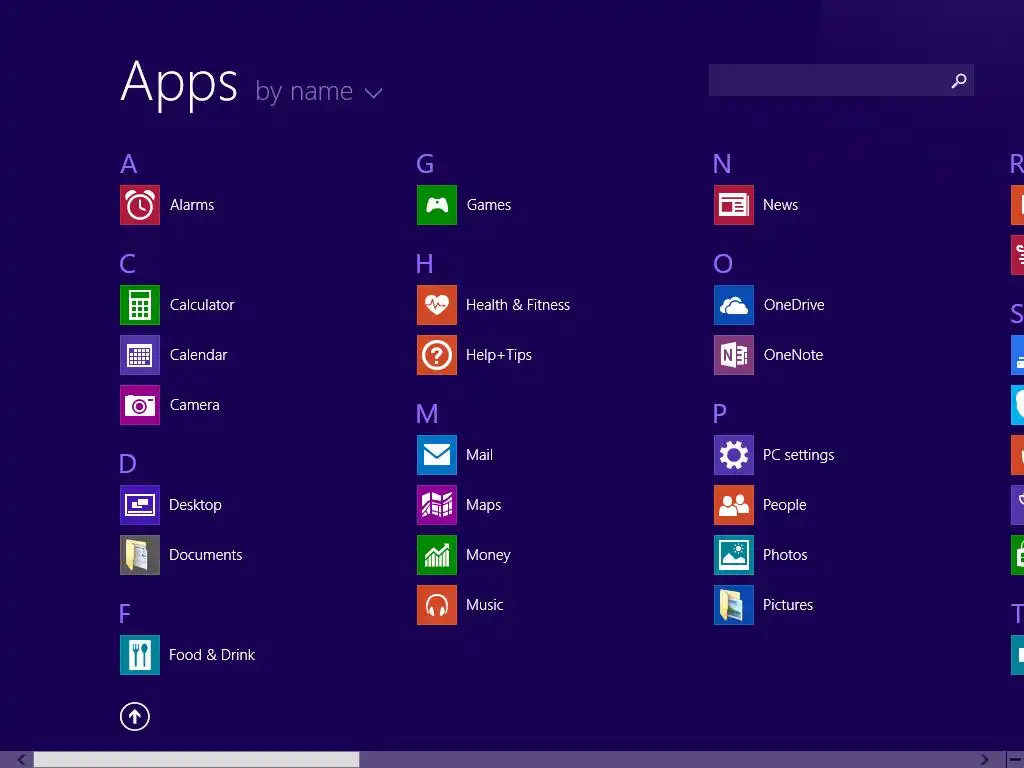Click the 'Food & Drink' label
The height and width of the screenshot is (768, 1024).
(212, 655)
